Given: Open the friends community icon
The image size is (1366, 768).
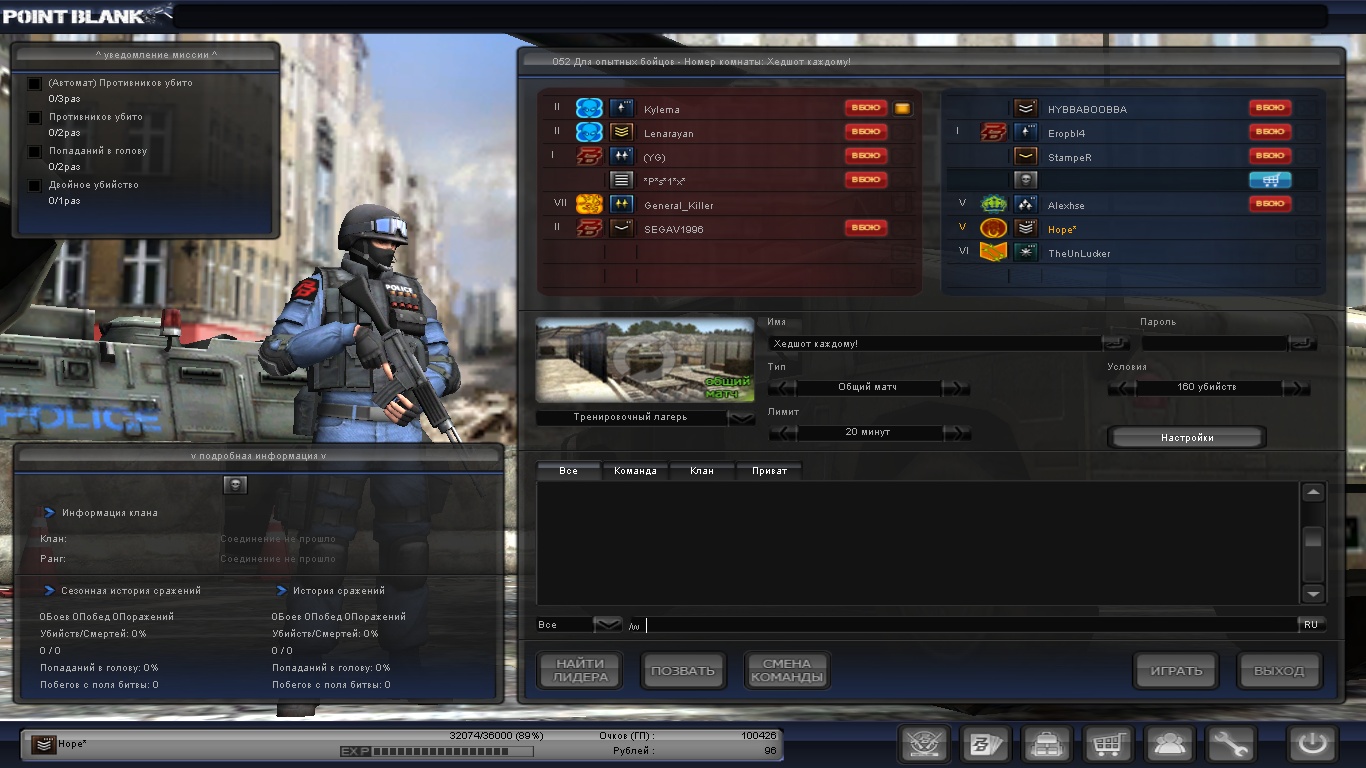Looking at the screenshot, I should pos(1168,745).
